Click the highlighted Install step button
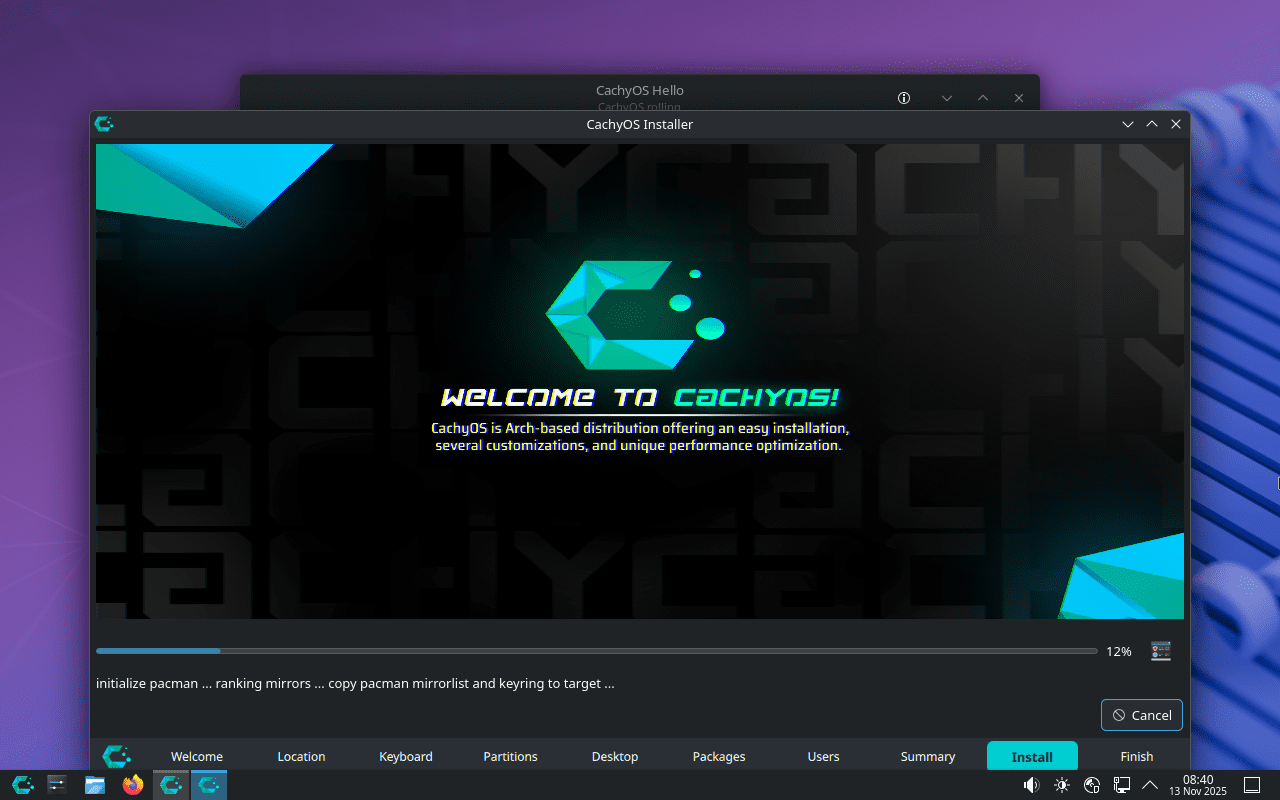 coord(1032,756)
